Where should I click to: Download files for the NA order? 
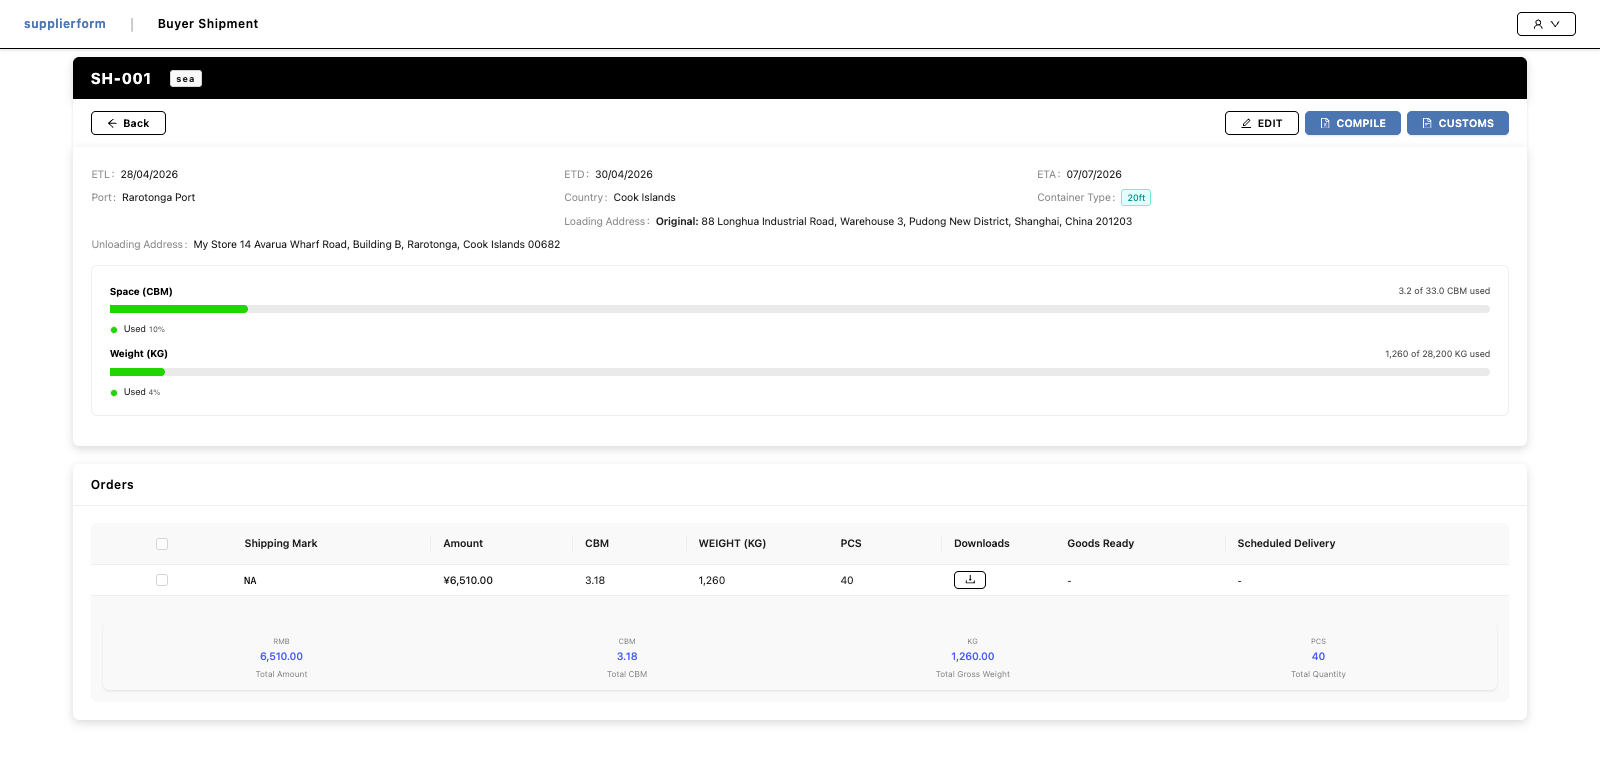970,580
